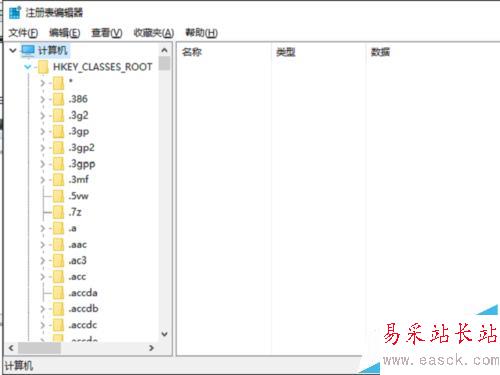500x375 pixels.
Task: Open the 收藏夹(A) menu
Action: coord(154,33)
